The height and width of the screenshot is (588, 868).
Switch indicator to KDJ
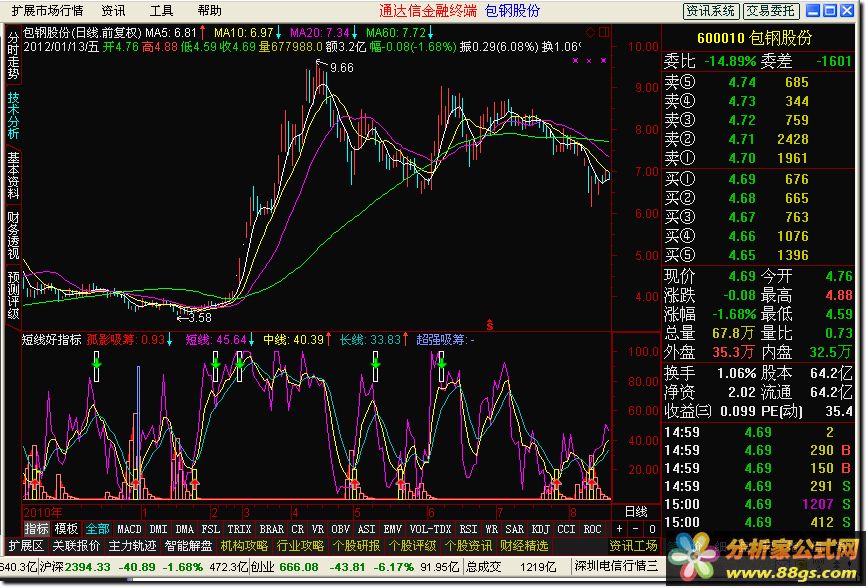coord(541,529)
